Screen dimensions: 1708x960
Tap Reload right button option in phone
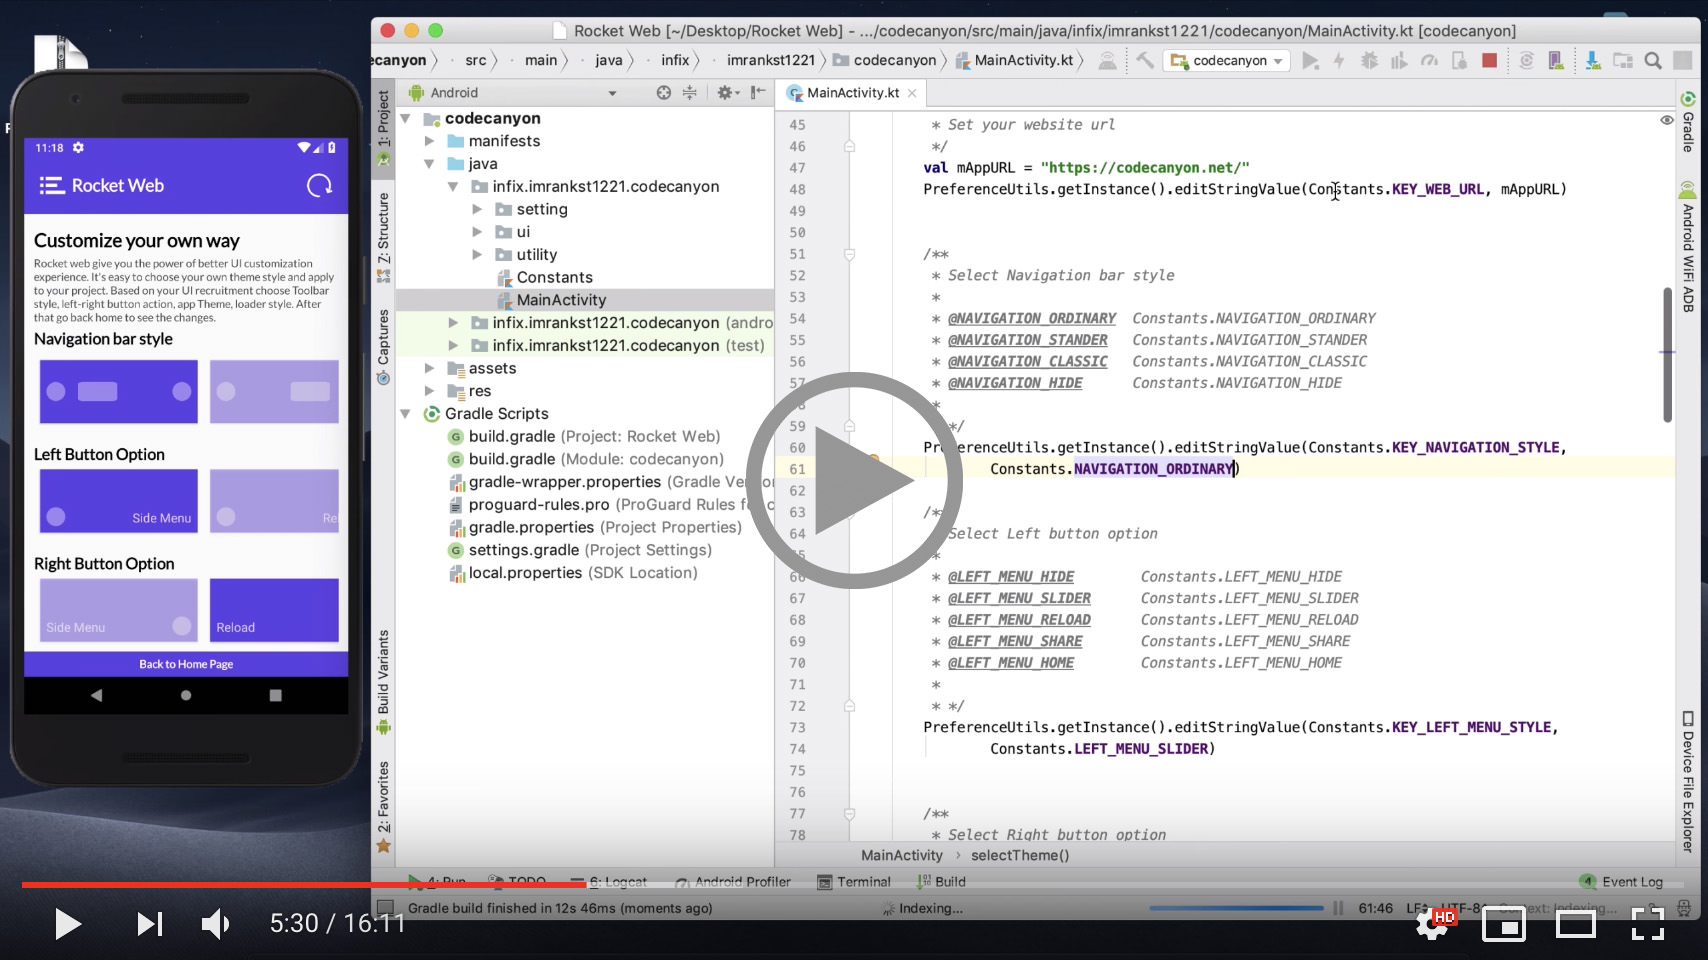click(x=274, y=610)
